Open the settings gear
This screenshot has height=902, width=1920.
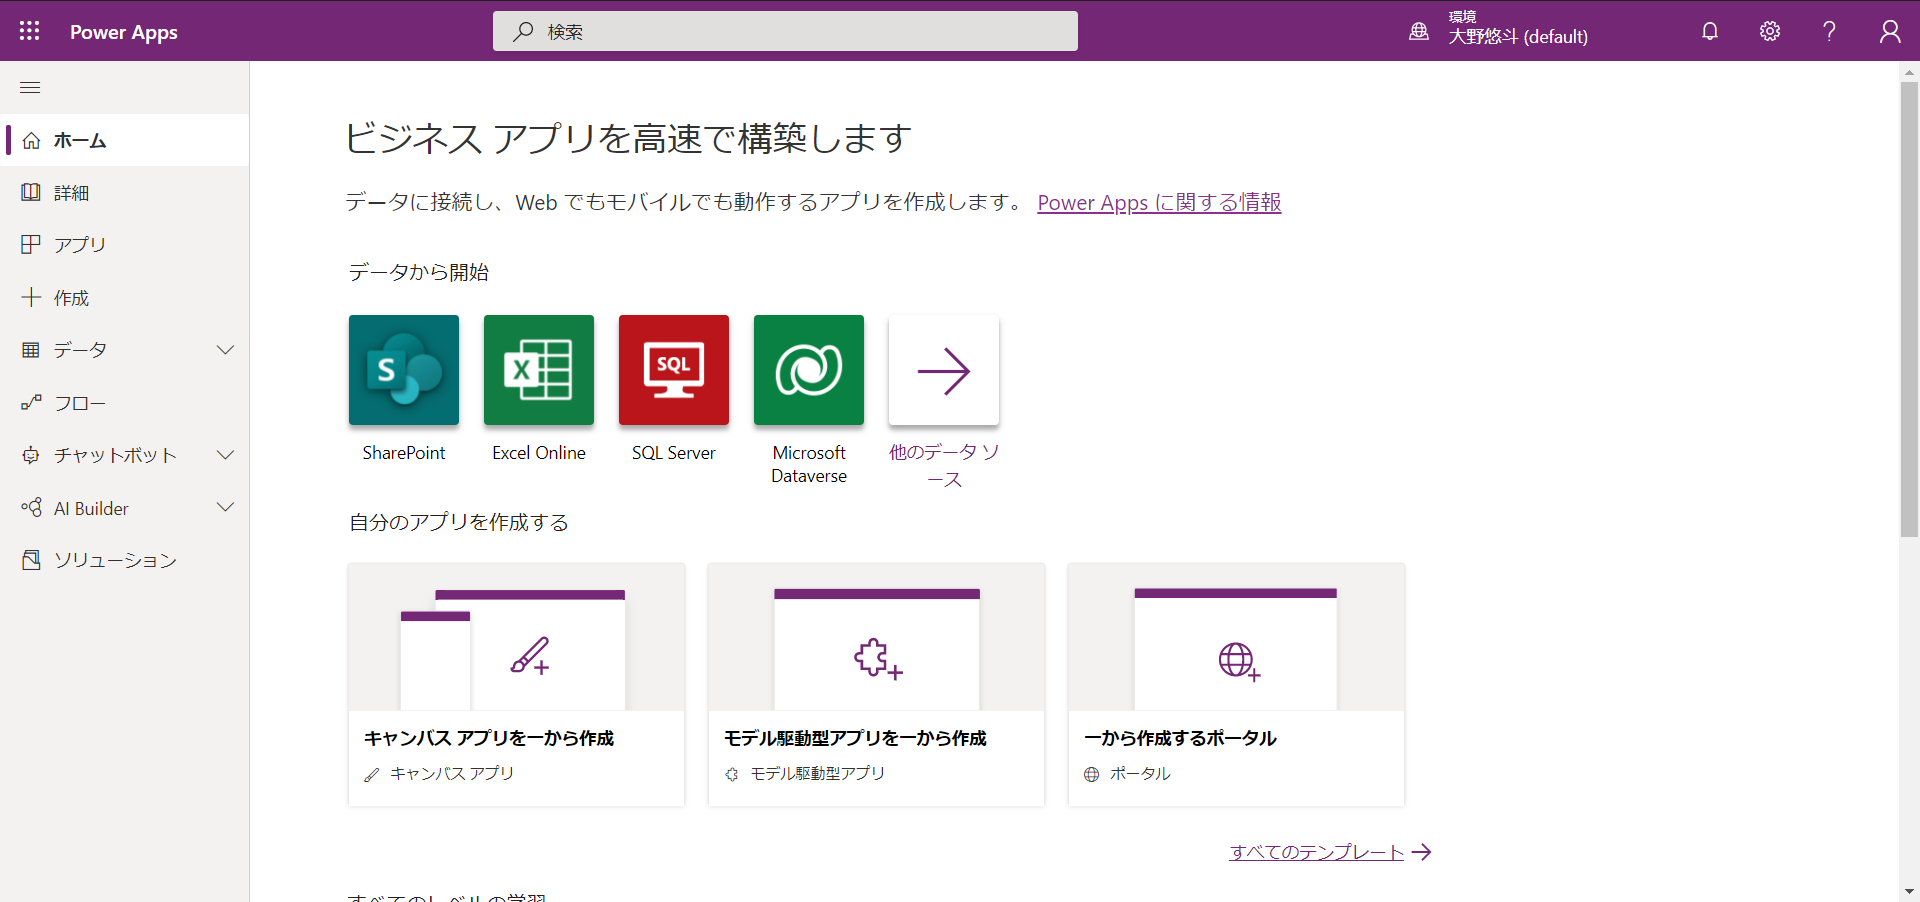pos(1770,31)
